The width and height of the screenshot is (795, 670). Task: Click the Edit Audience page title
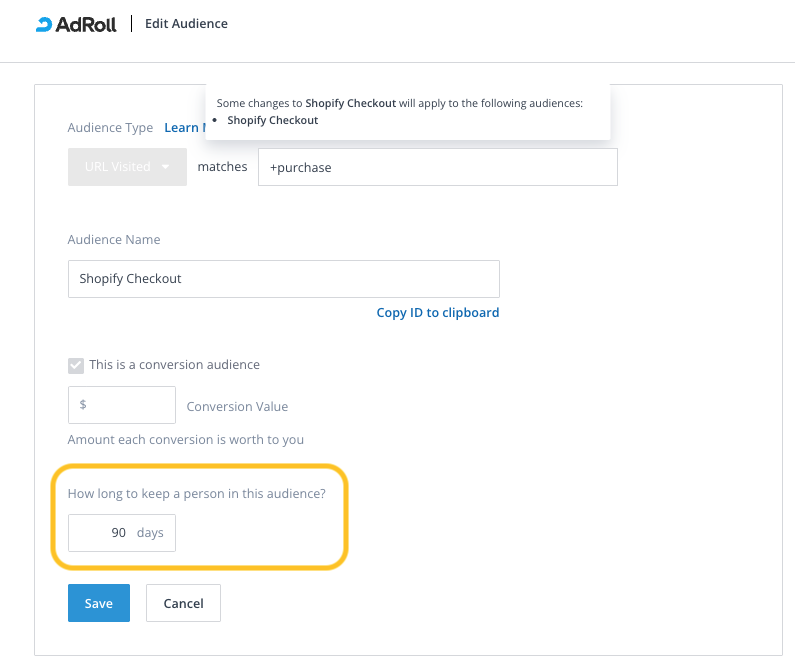(186, 23)
